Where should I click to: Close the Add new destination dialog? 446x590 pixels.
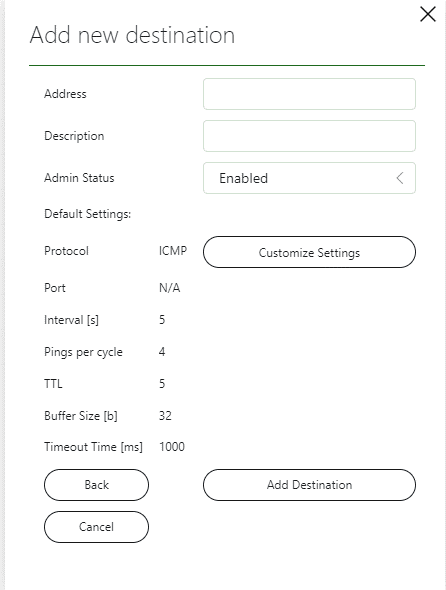(428, 15)
